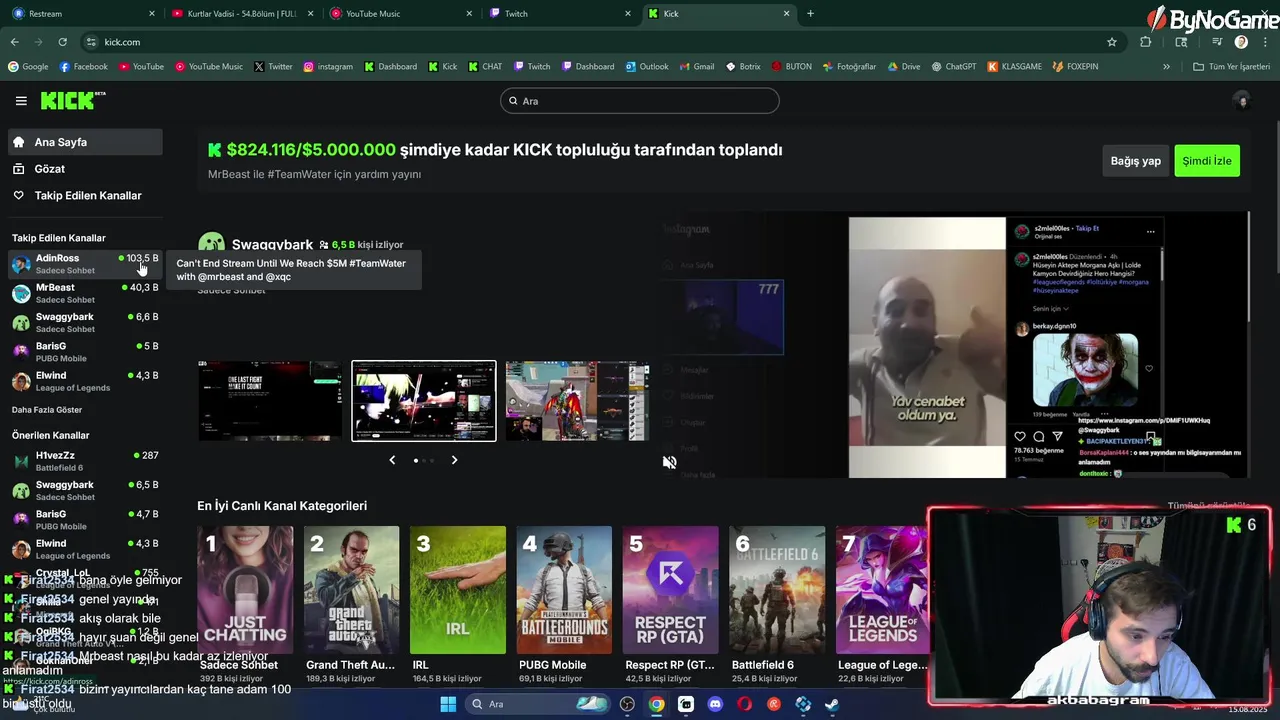This screenshot has width=1280, height=720.
Task: Reload the kick.com page
Action: [62, 42]
